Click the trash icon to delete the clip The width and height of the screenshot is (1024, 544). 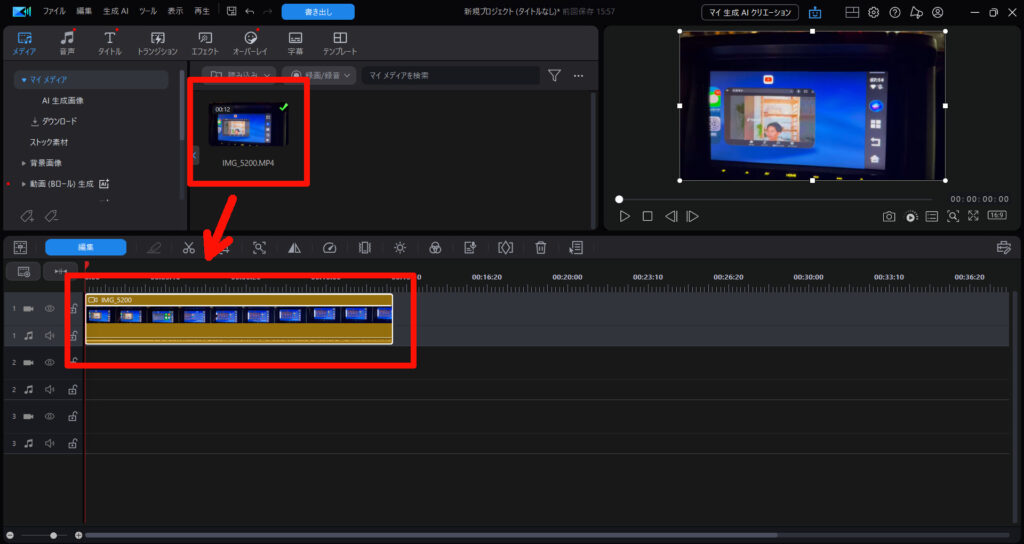coord(540,247)
